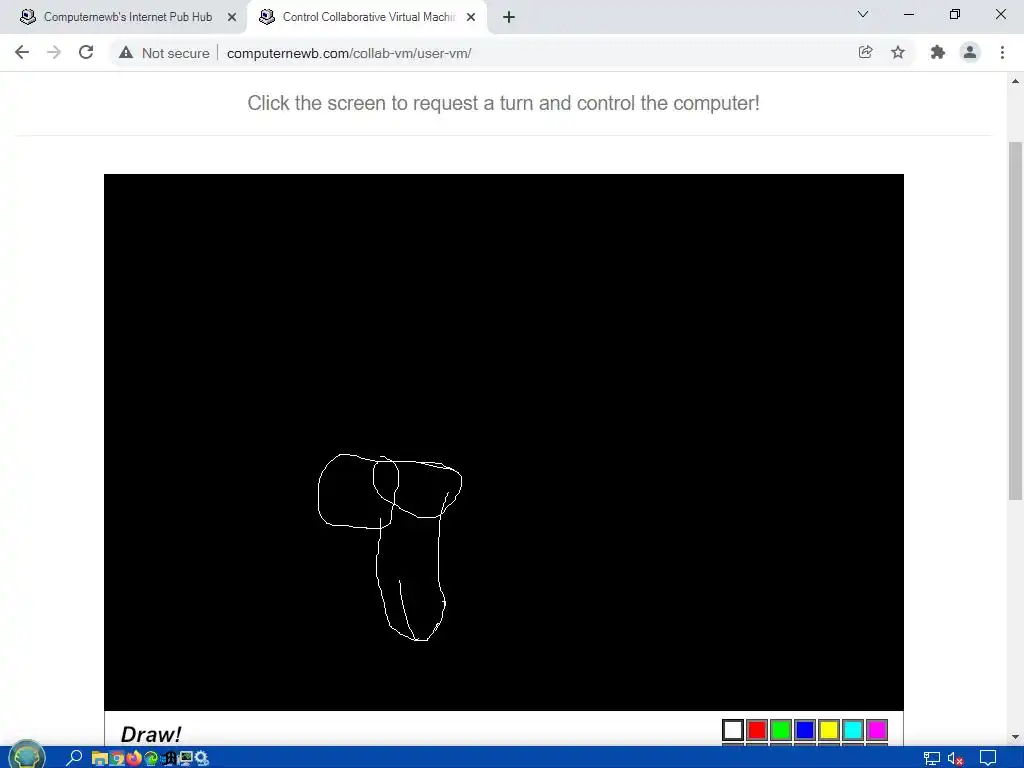Viewport: 1024px width, 768px height.
Task: Open the Chrome profile avatar
Action: point(970,52)
